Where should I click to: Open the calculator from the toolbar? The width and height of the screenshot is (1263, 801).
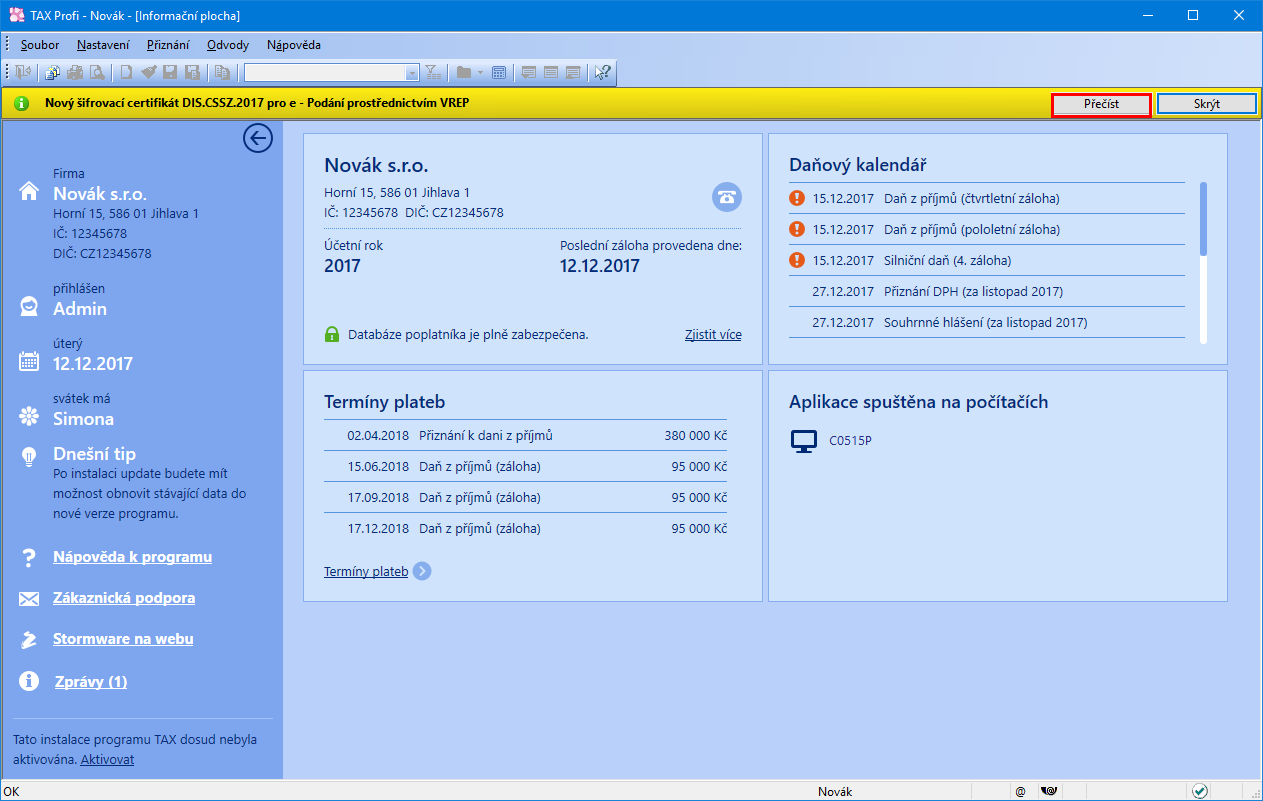[498, 72]
